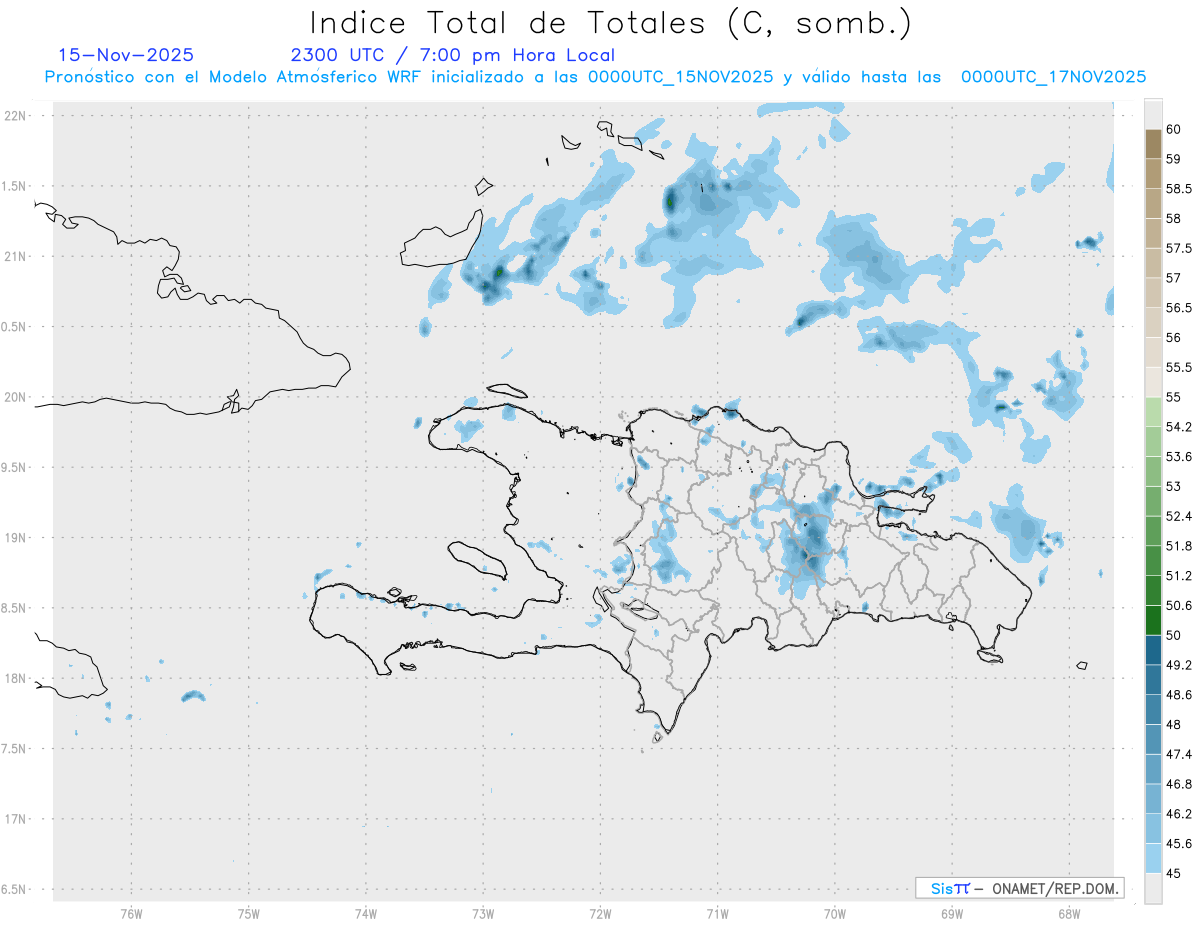
Task: Click the "55.5" value on the color scale
Action: (x=1178, y=367)
